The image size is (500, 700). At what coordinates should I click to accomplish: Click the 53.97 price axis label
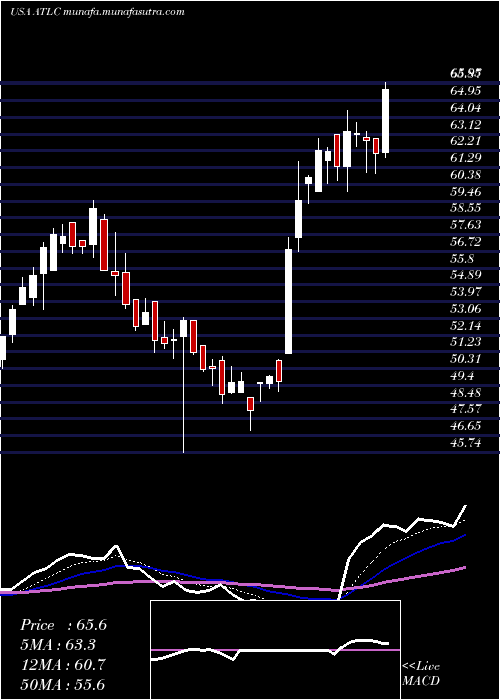[465, 292]
